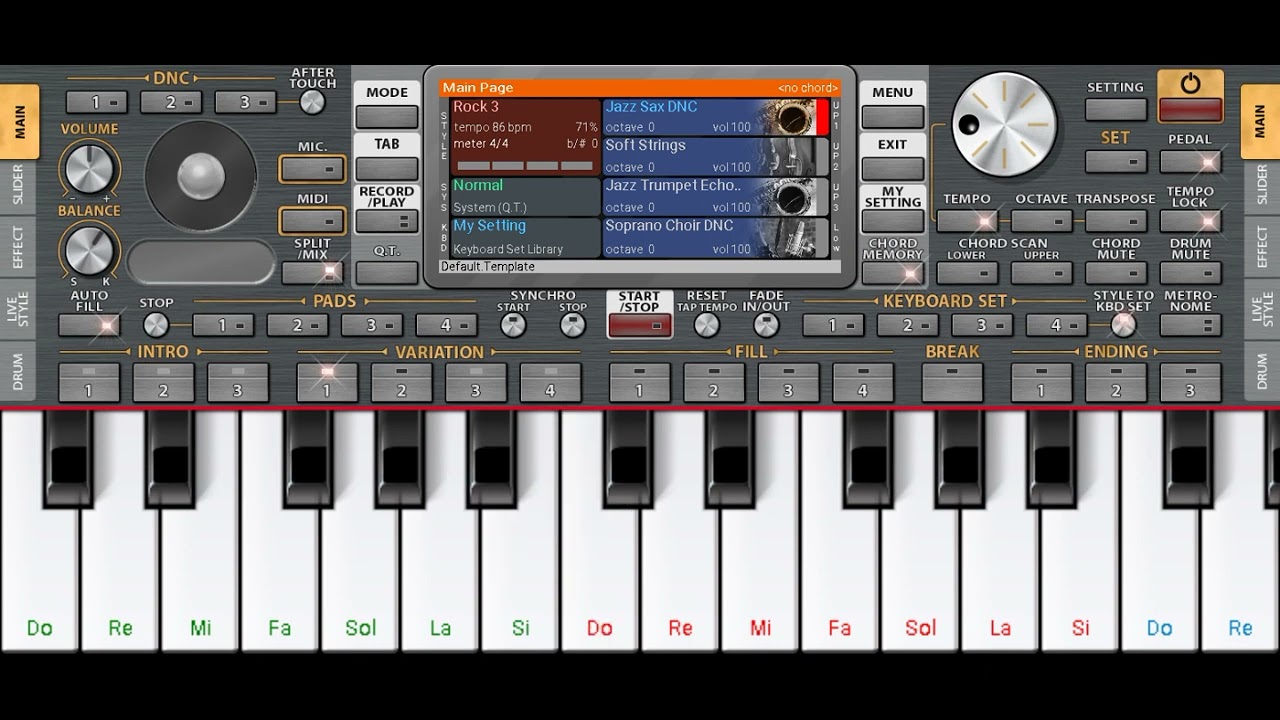The width and height of the screenshot is (1280, 720).
Task: Open My Setting button
Action: (893, 221)
